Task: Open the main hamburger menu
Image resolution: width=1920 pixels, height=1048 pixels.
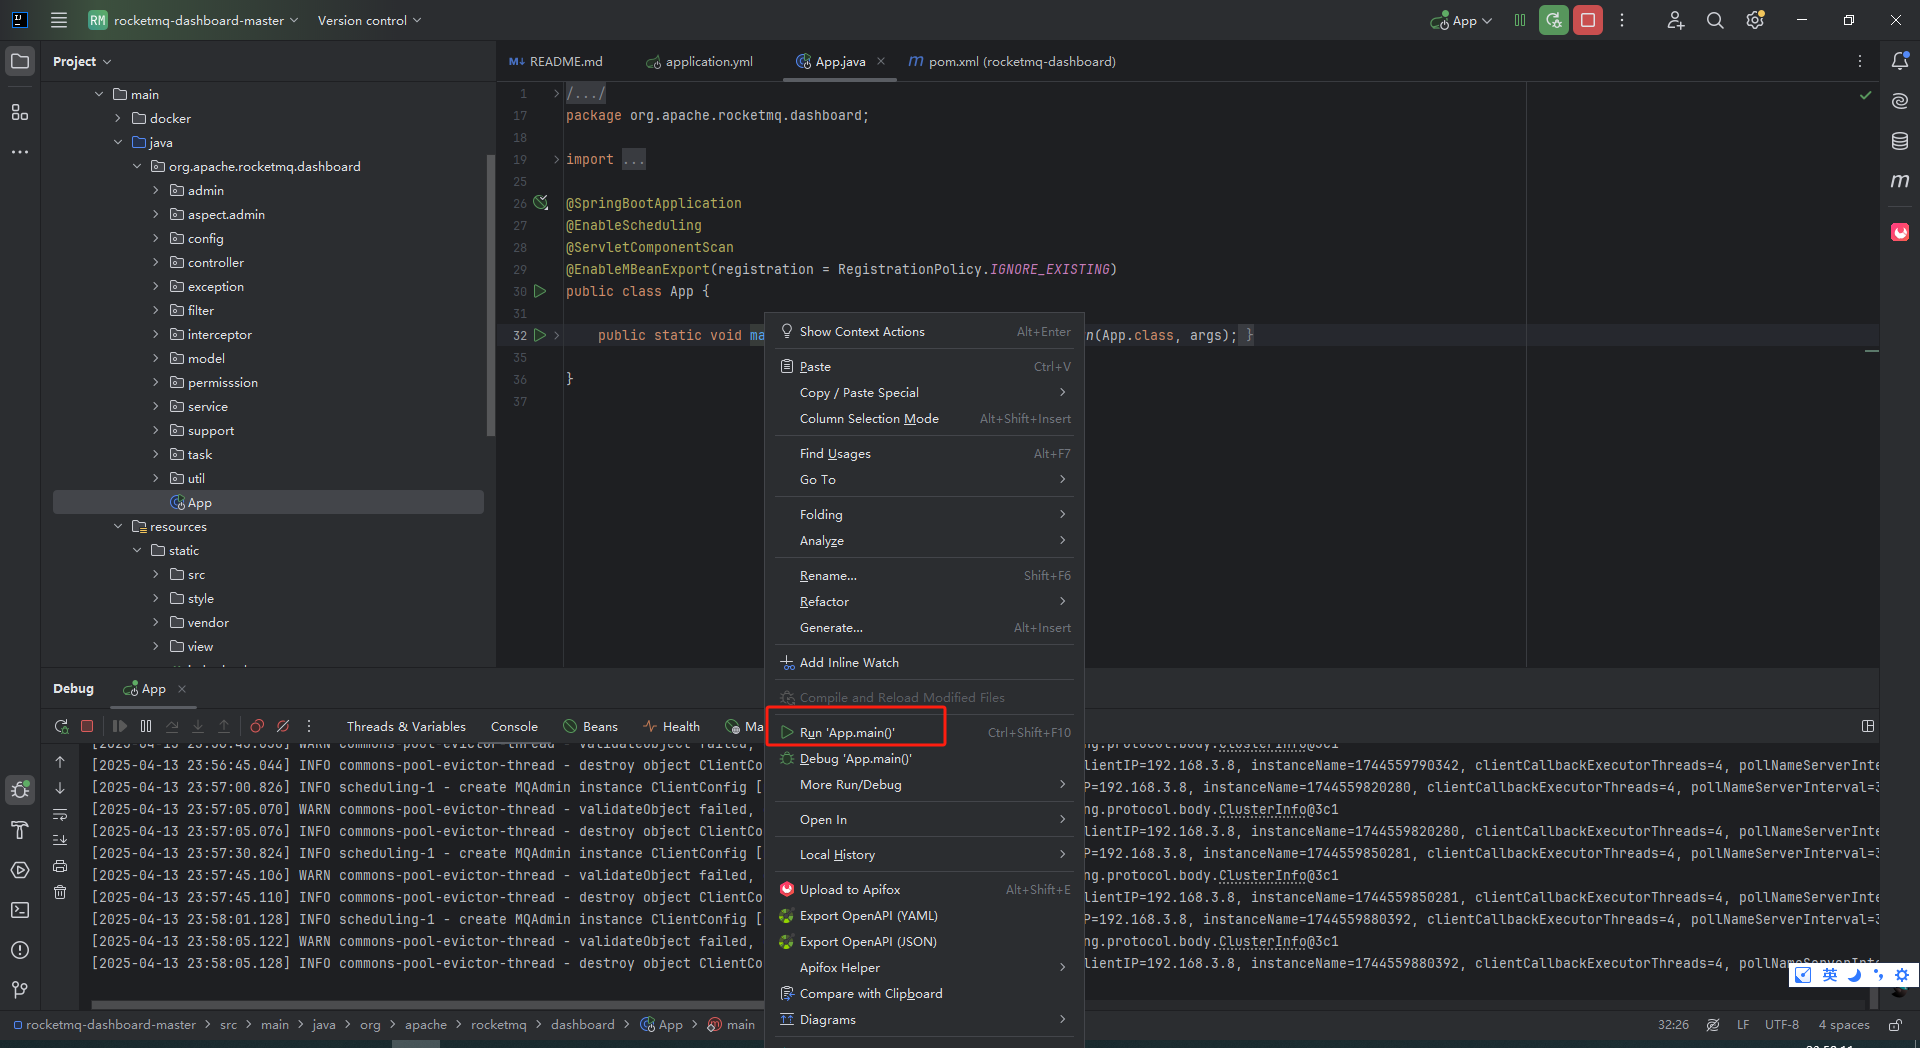Action: (x=59, y=20)
